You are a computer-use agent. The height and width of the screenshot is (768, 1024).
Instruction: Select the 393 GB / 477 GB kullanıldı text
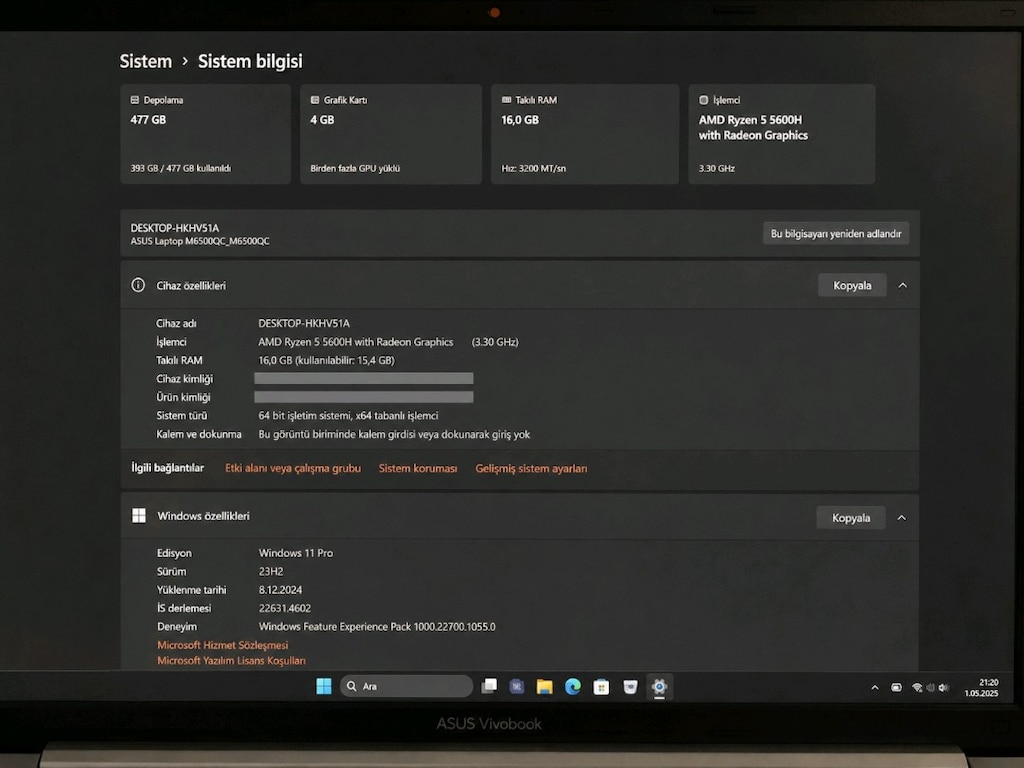coord(180,168)
